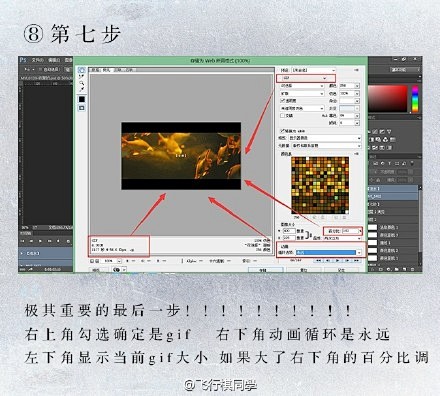This screenshot has width=440, height=396.
Task: Open the Looping Options dropdown
Action: [329, 253]
